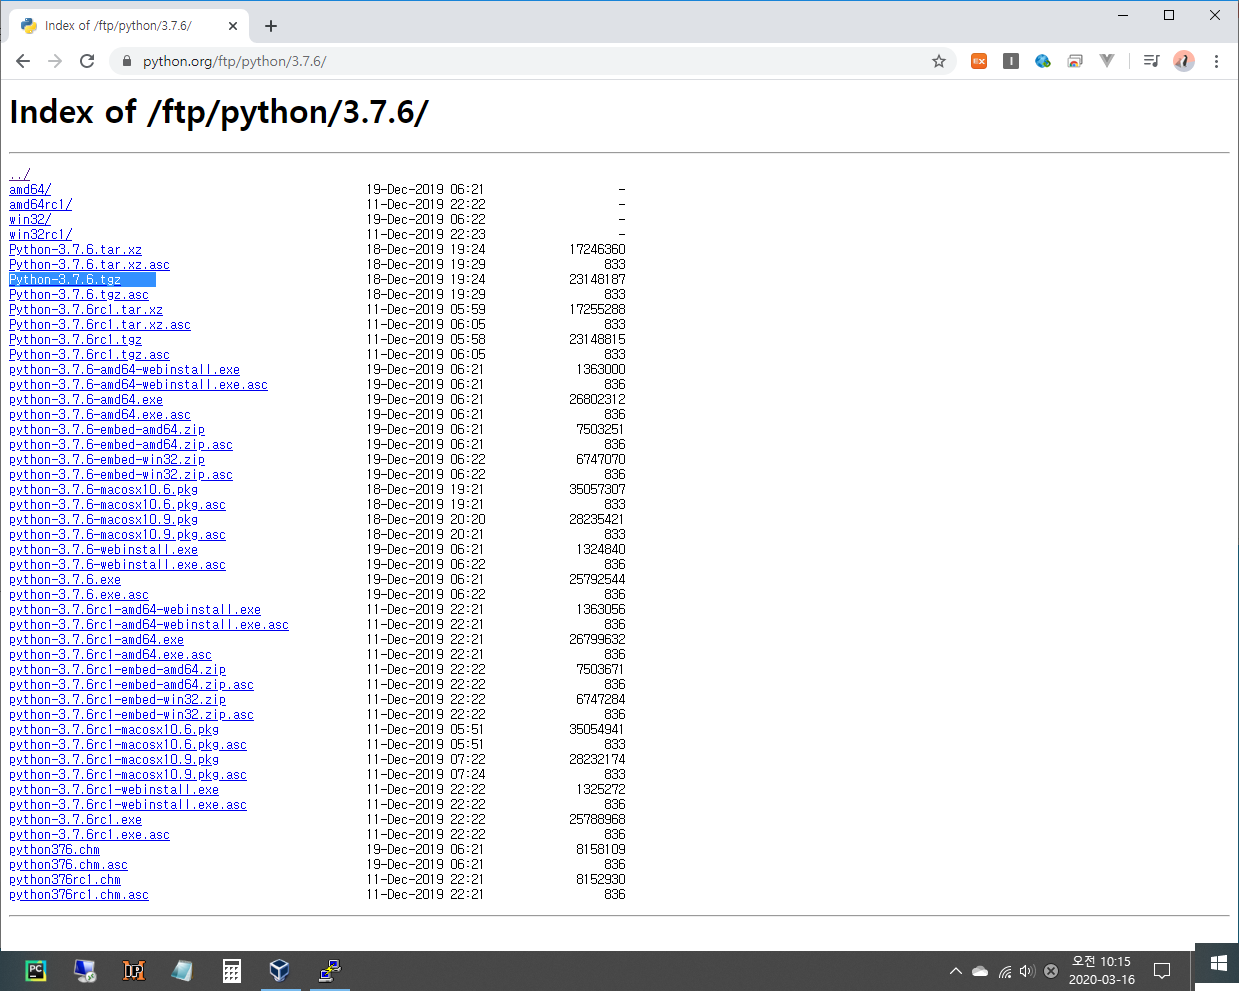Open the teal notebook taskbar app

point(182,970)
